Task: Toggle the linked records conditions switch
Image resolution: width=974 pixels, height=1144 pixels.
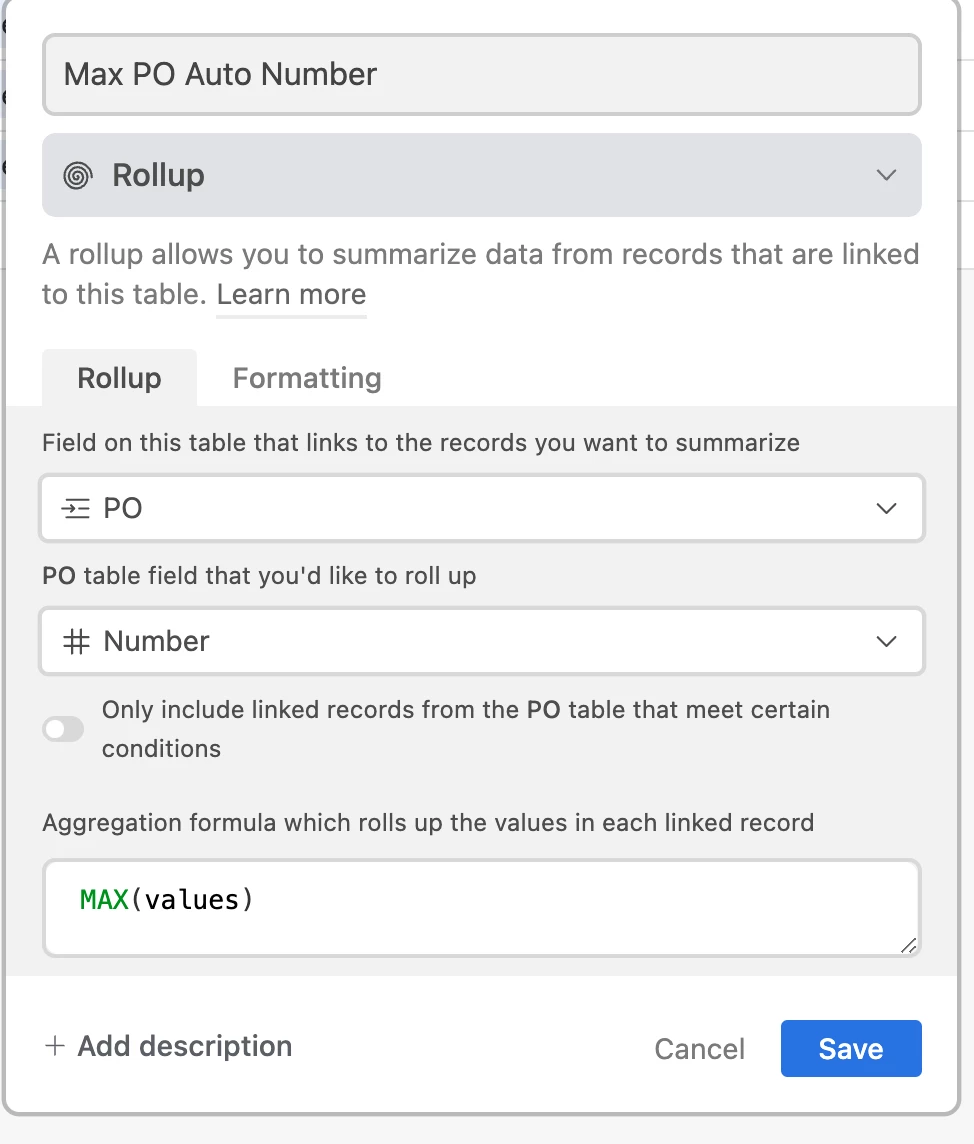Action: click(63, 729)
